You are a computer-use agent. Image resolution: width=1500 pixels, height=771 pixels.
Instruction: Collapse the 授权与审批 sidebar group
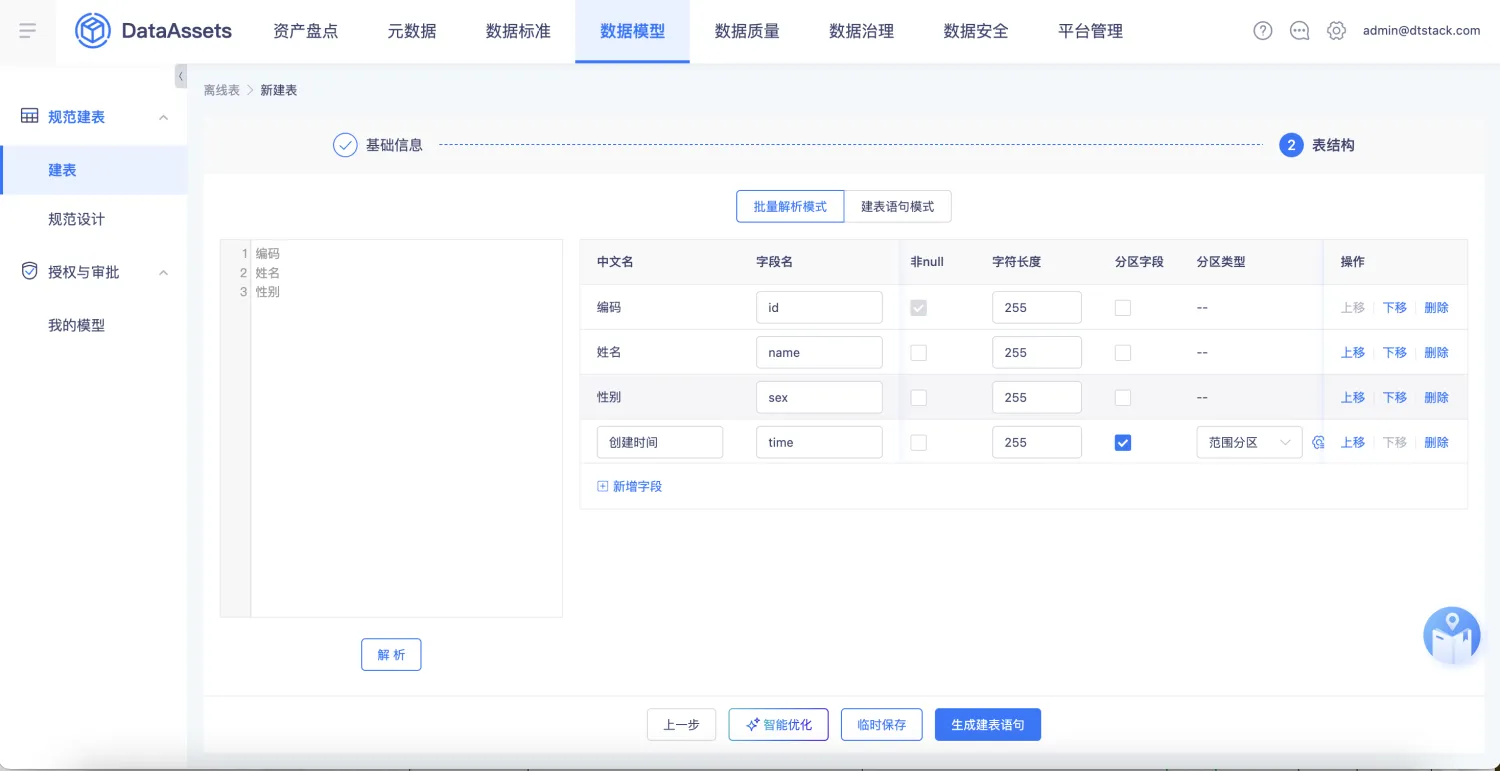(x=164, y=272)
